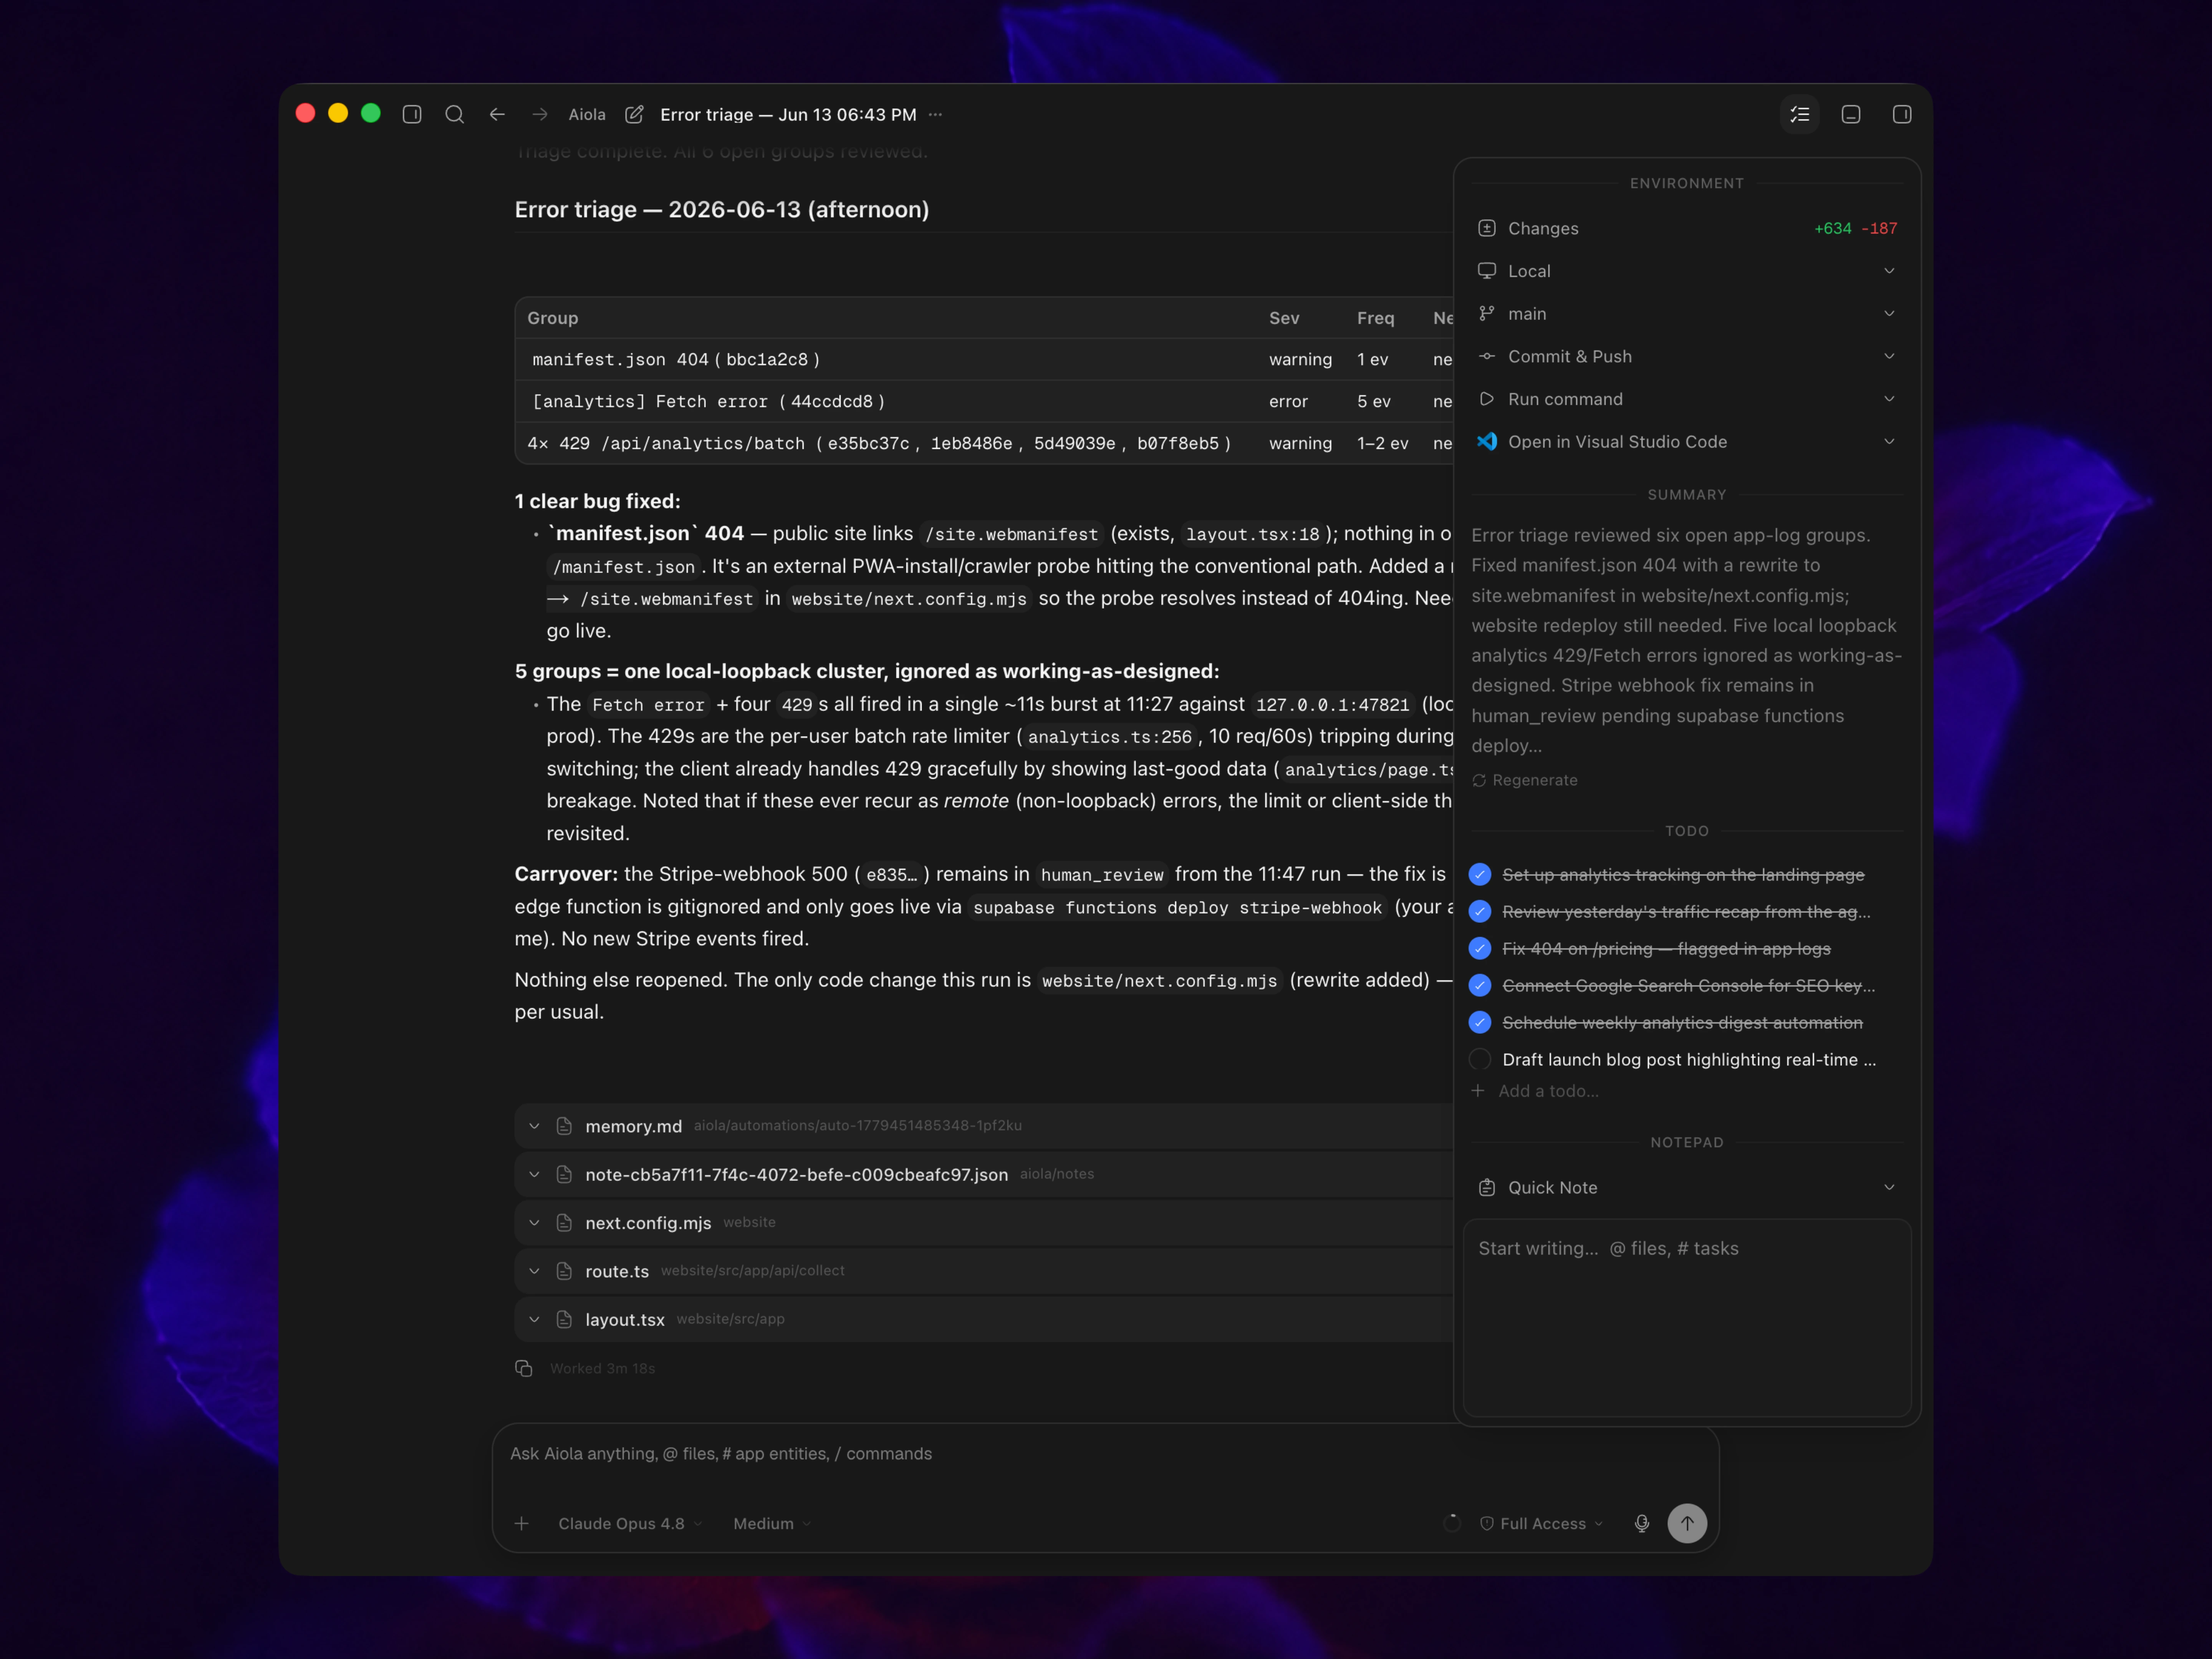Click the loading spinner in prompt bar
Image resolution: width=2212 pixels, height=1659 pixels.
pyautogui.click(x=1452, y=1524)
